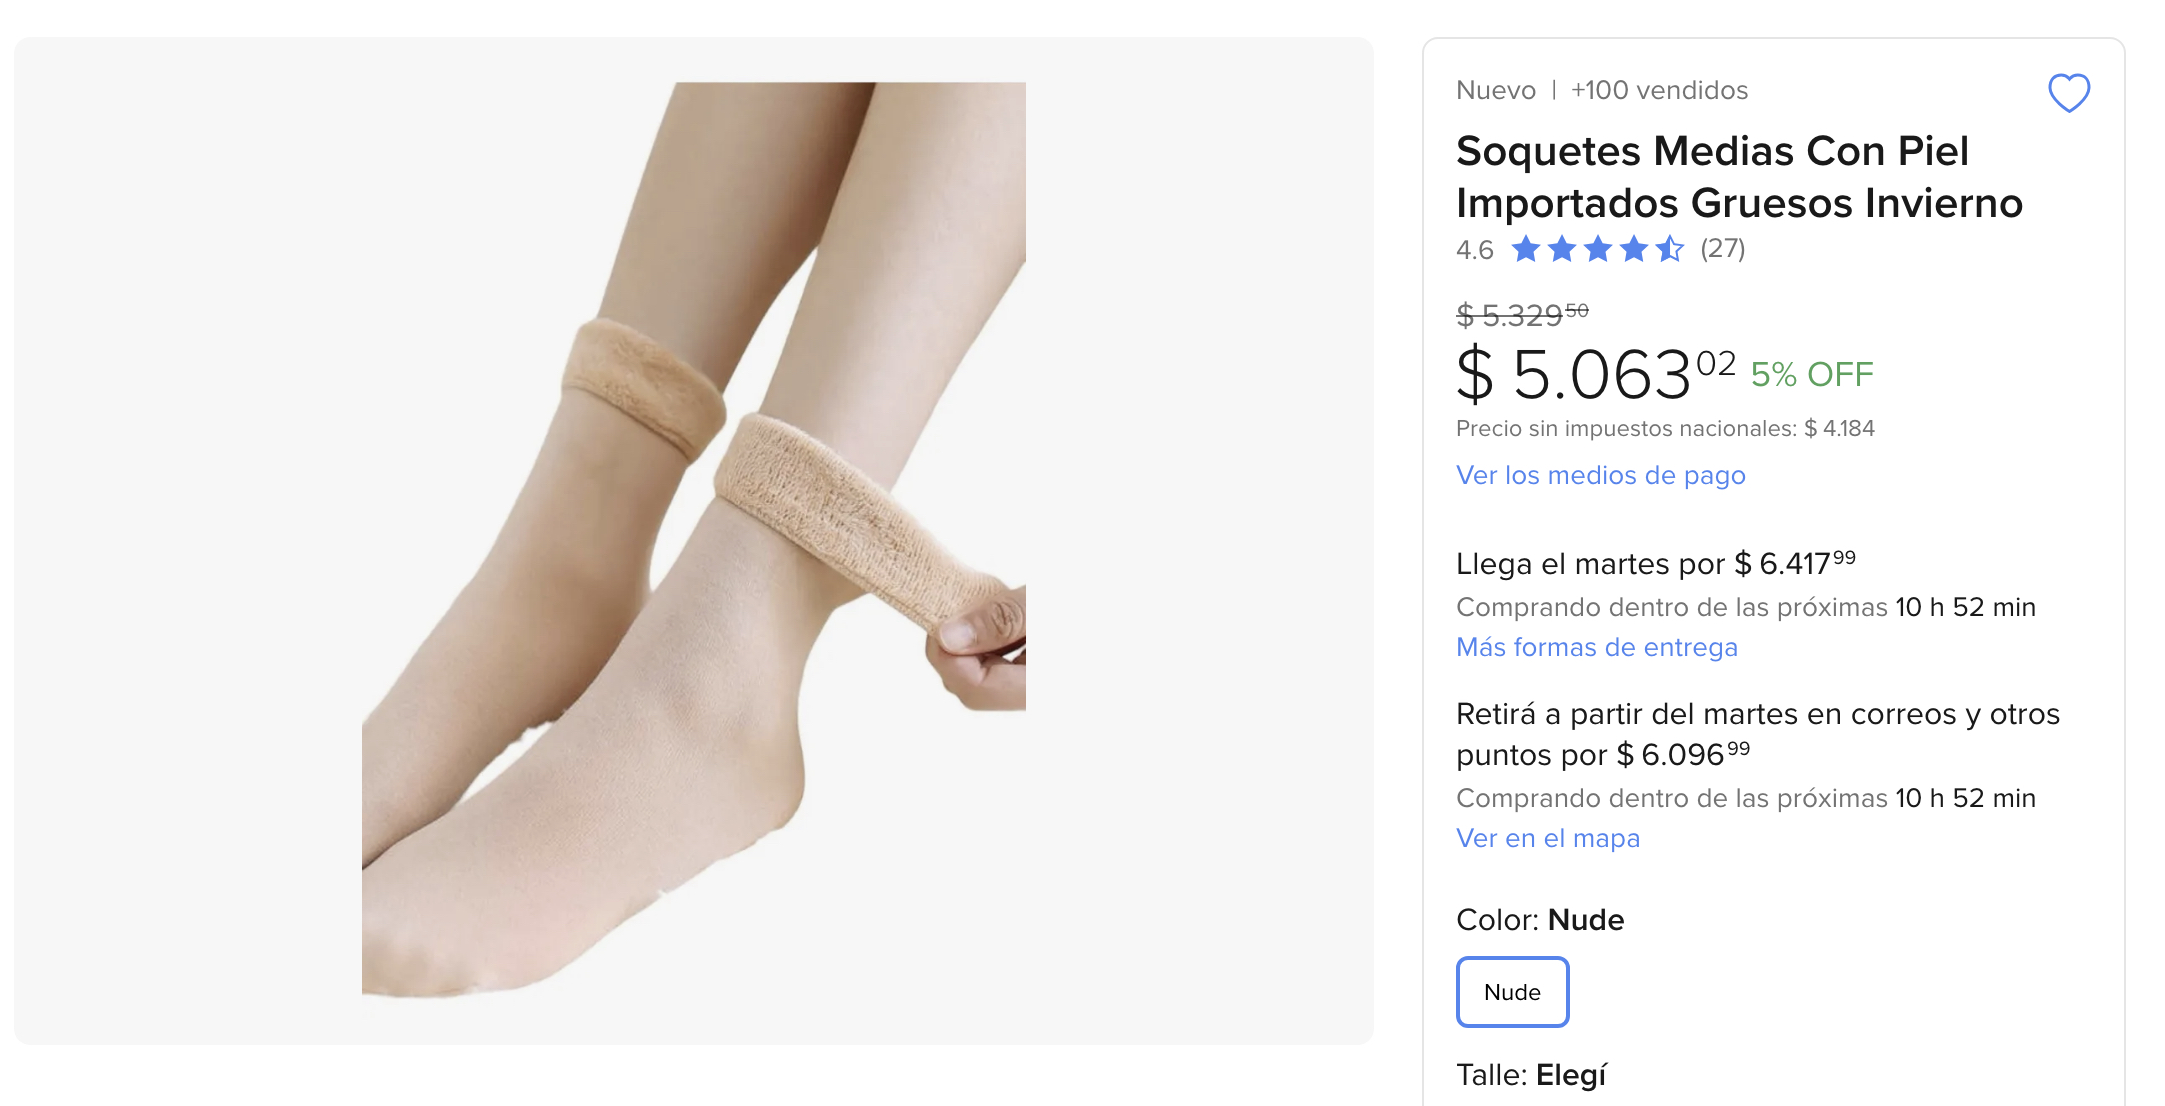This screenshot has width=2165, height=1106.
Task: Open 'Ver en el mapa' link
Action: 1547,838
